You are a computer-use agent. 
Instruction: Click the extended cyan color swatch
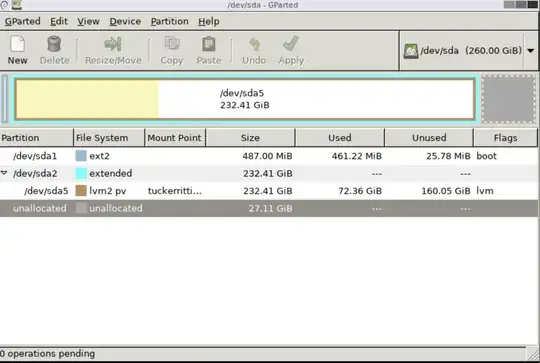81,173
